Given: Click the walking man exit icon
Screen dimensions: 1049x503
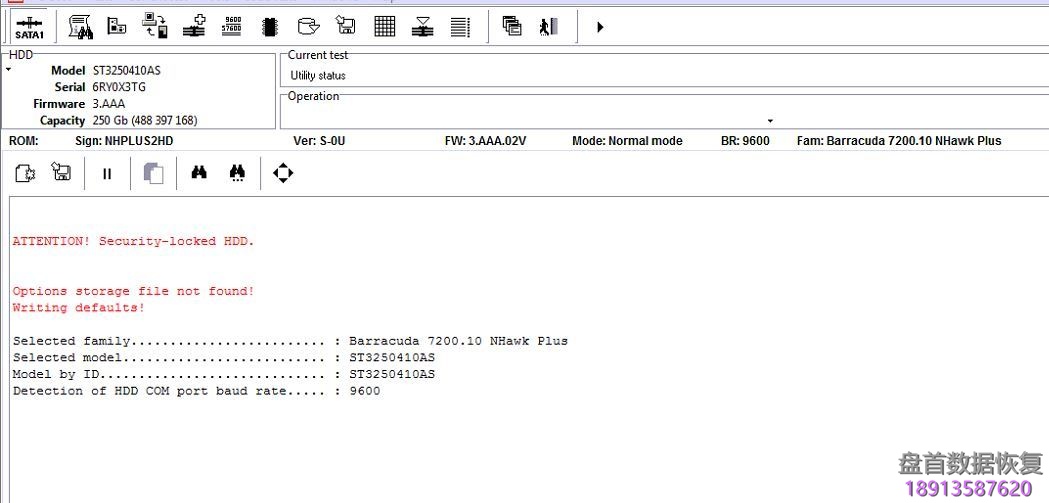Looking at the screenshot, I should 549,27.
